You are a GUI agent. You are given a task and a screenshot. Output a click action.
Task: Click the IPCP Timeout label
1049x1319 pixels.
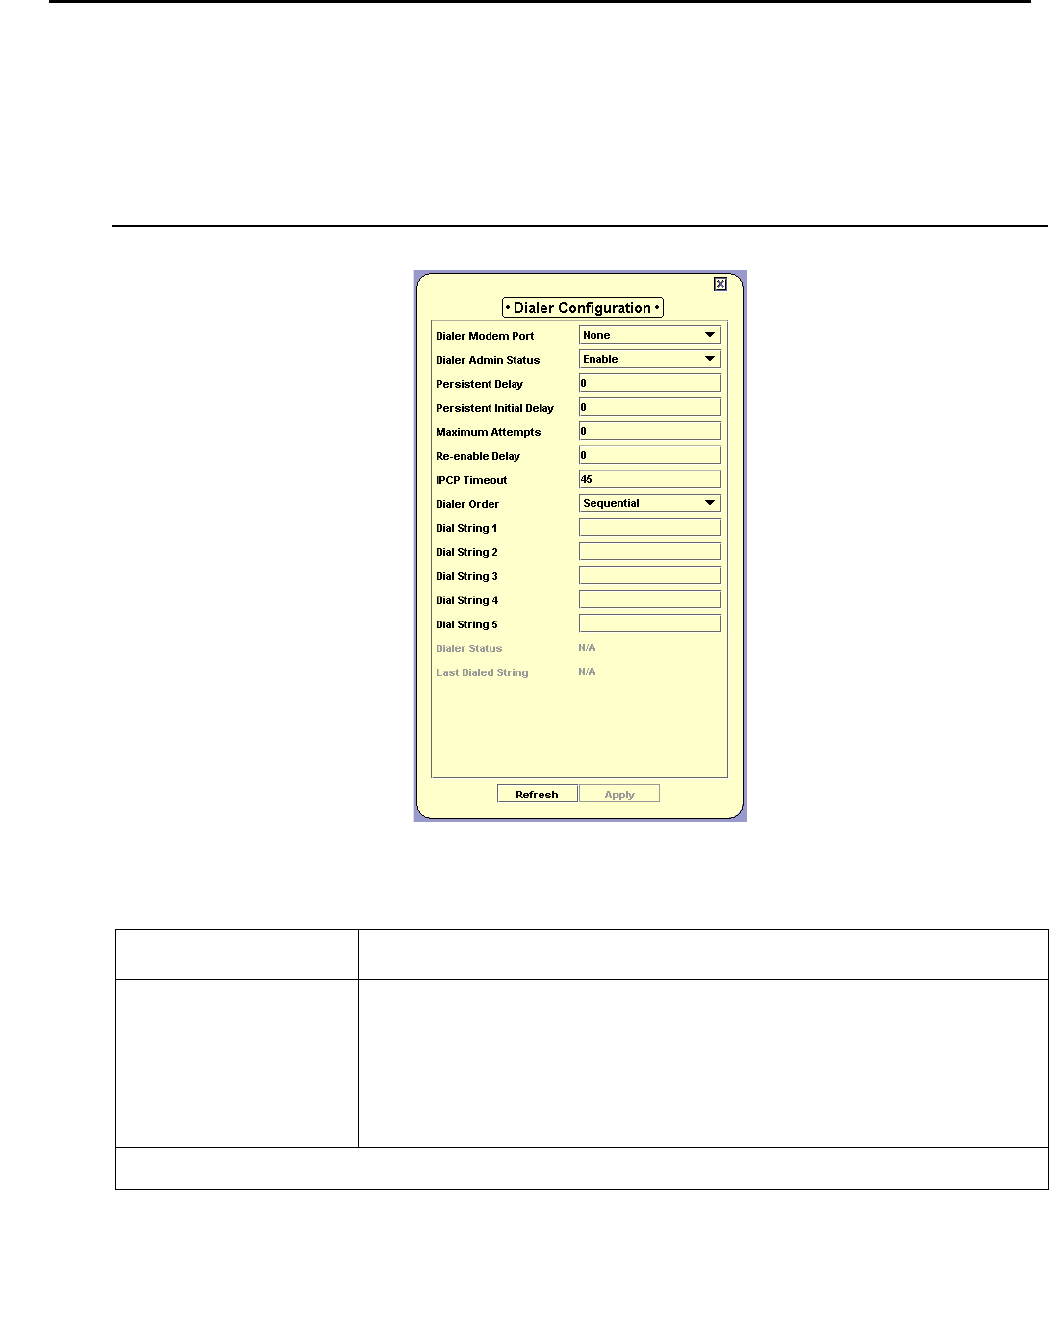471,480
